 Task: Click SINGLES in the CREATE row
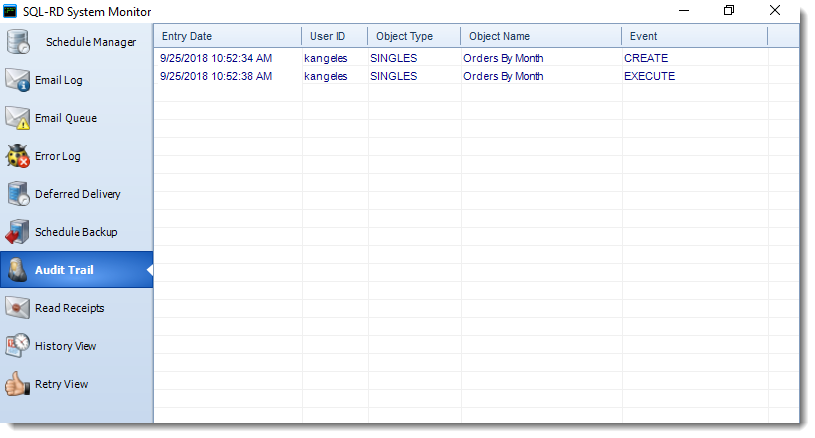click(393, 58)
